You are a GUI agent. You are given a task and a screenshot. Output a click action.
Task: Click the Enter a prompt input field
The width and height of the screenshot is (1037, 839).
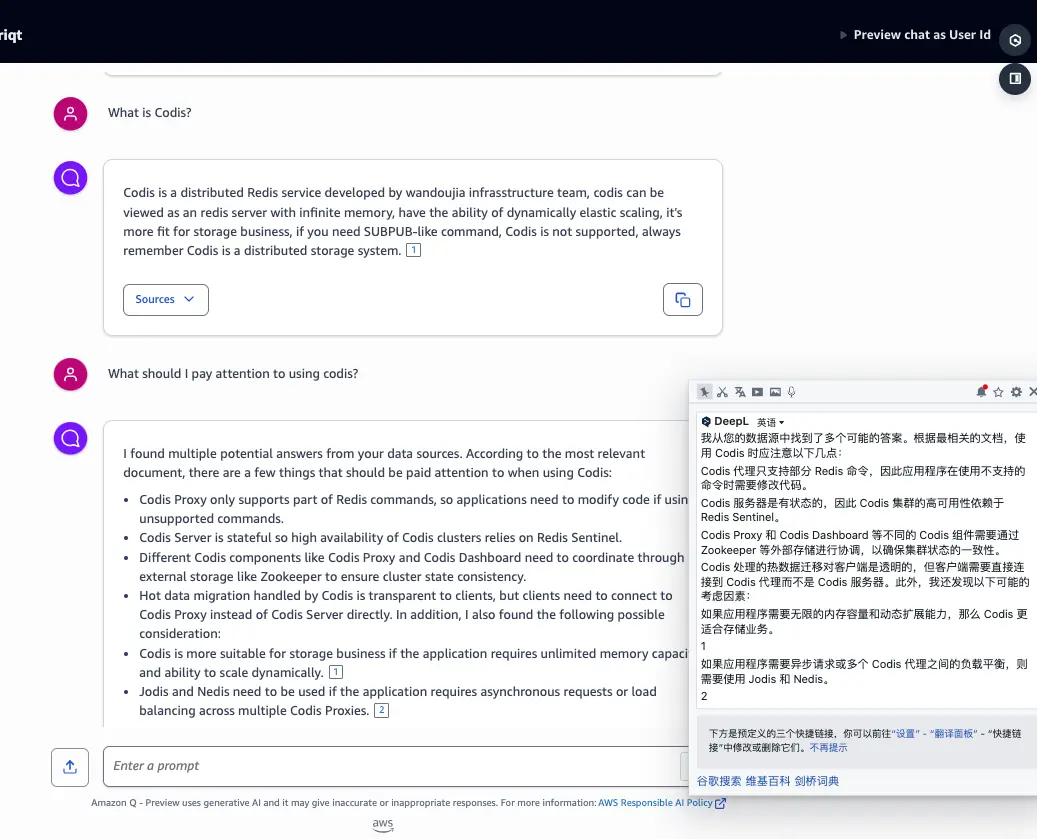[x=395, y=766]
